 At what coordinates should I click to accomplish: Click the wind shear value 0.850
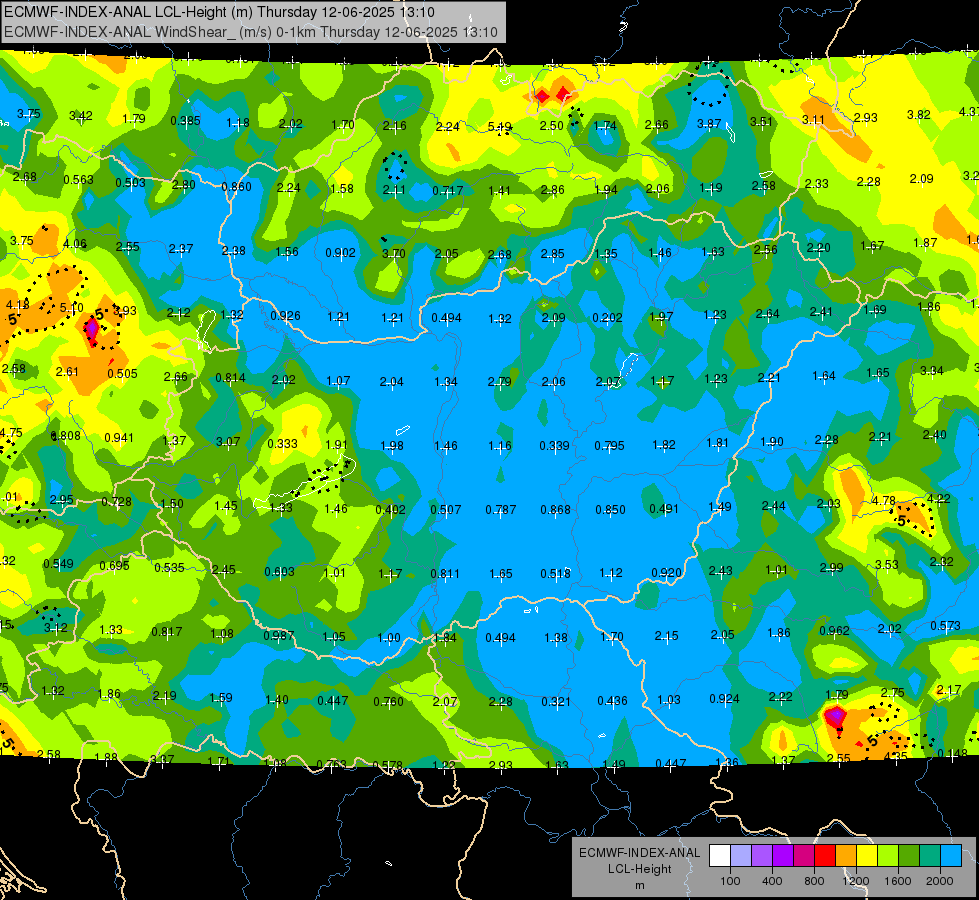(x=610, y=509)
